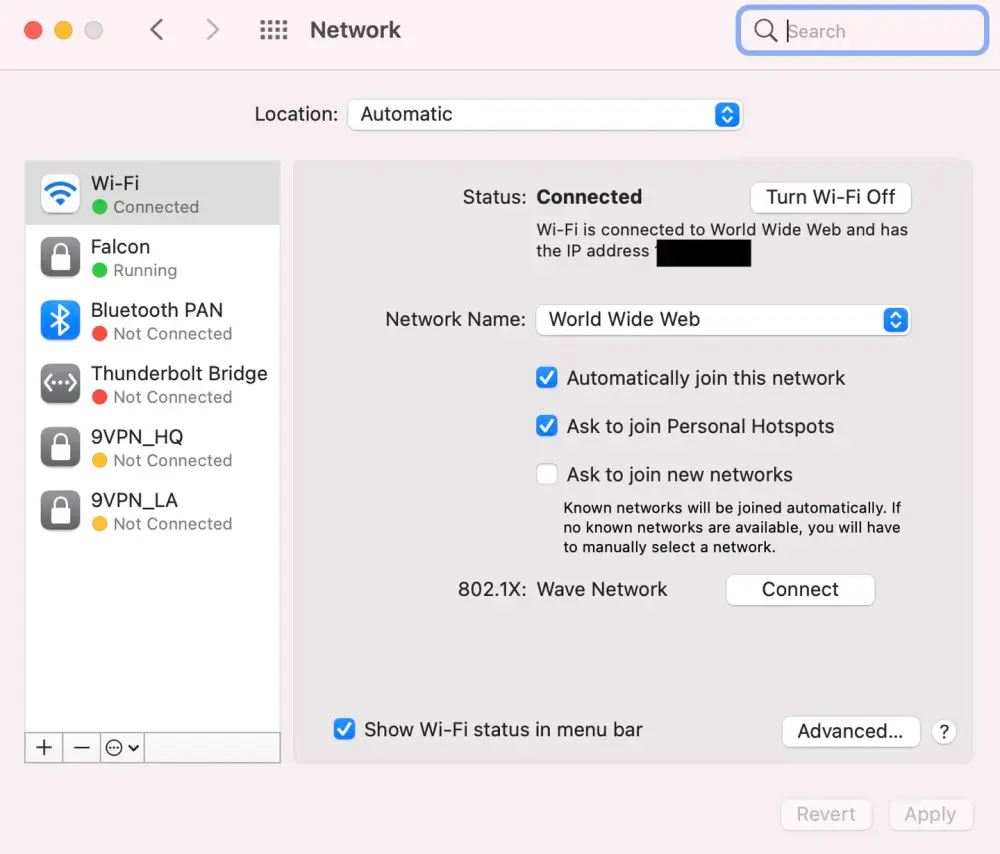
Task: Minimize the window with yellow button
Action: pos(63,30)
